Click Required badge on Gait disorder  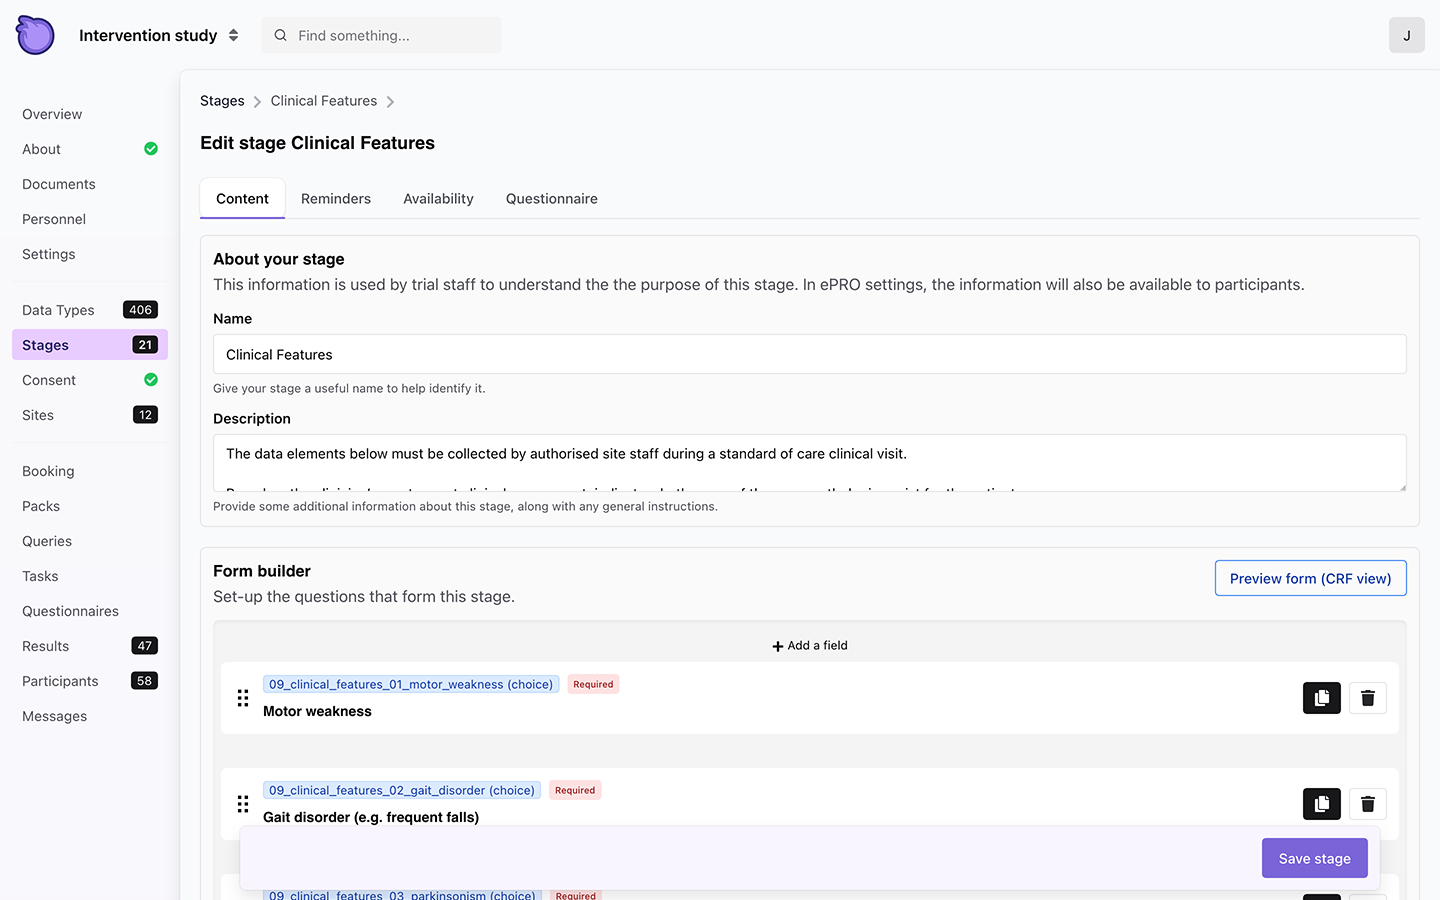(x=575, y=790)
